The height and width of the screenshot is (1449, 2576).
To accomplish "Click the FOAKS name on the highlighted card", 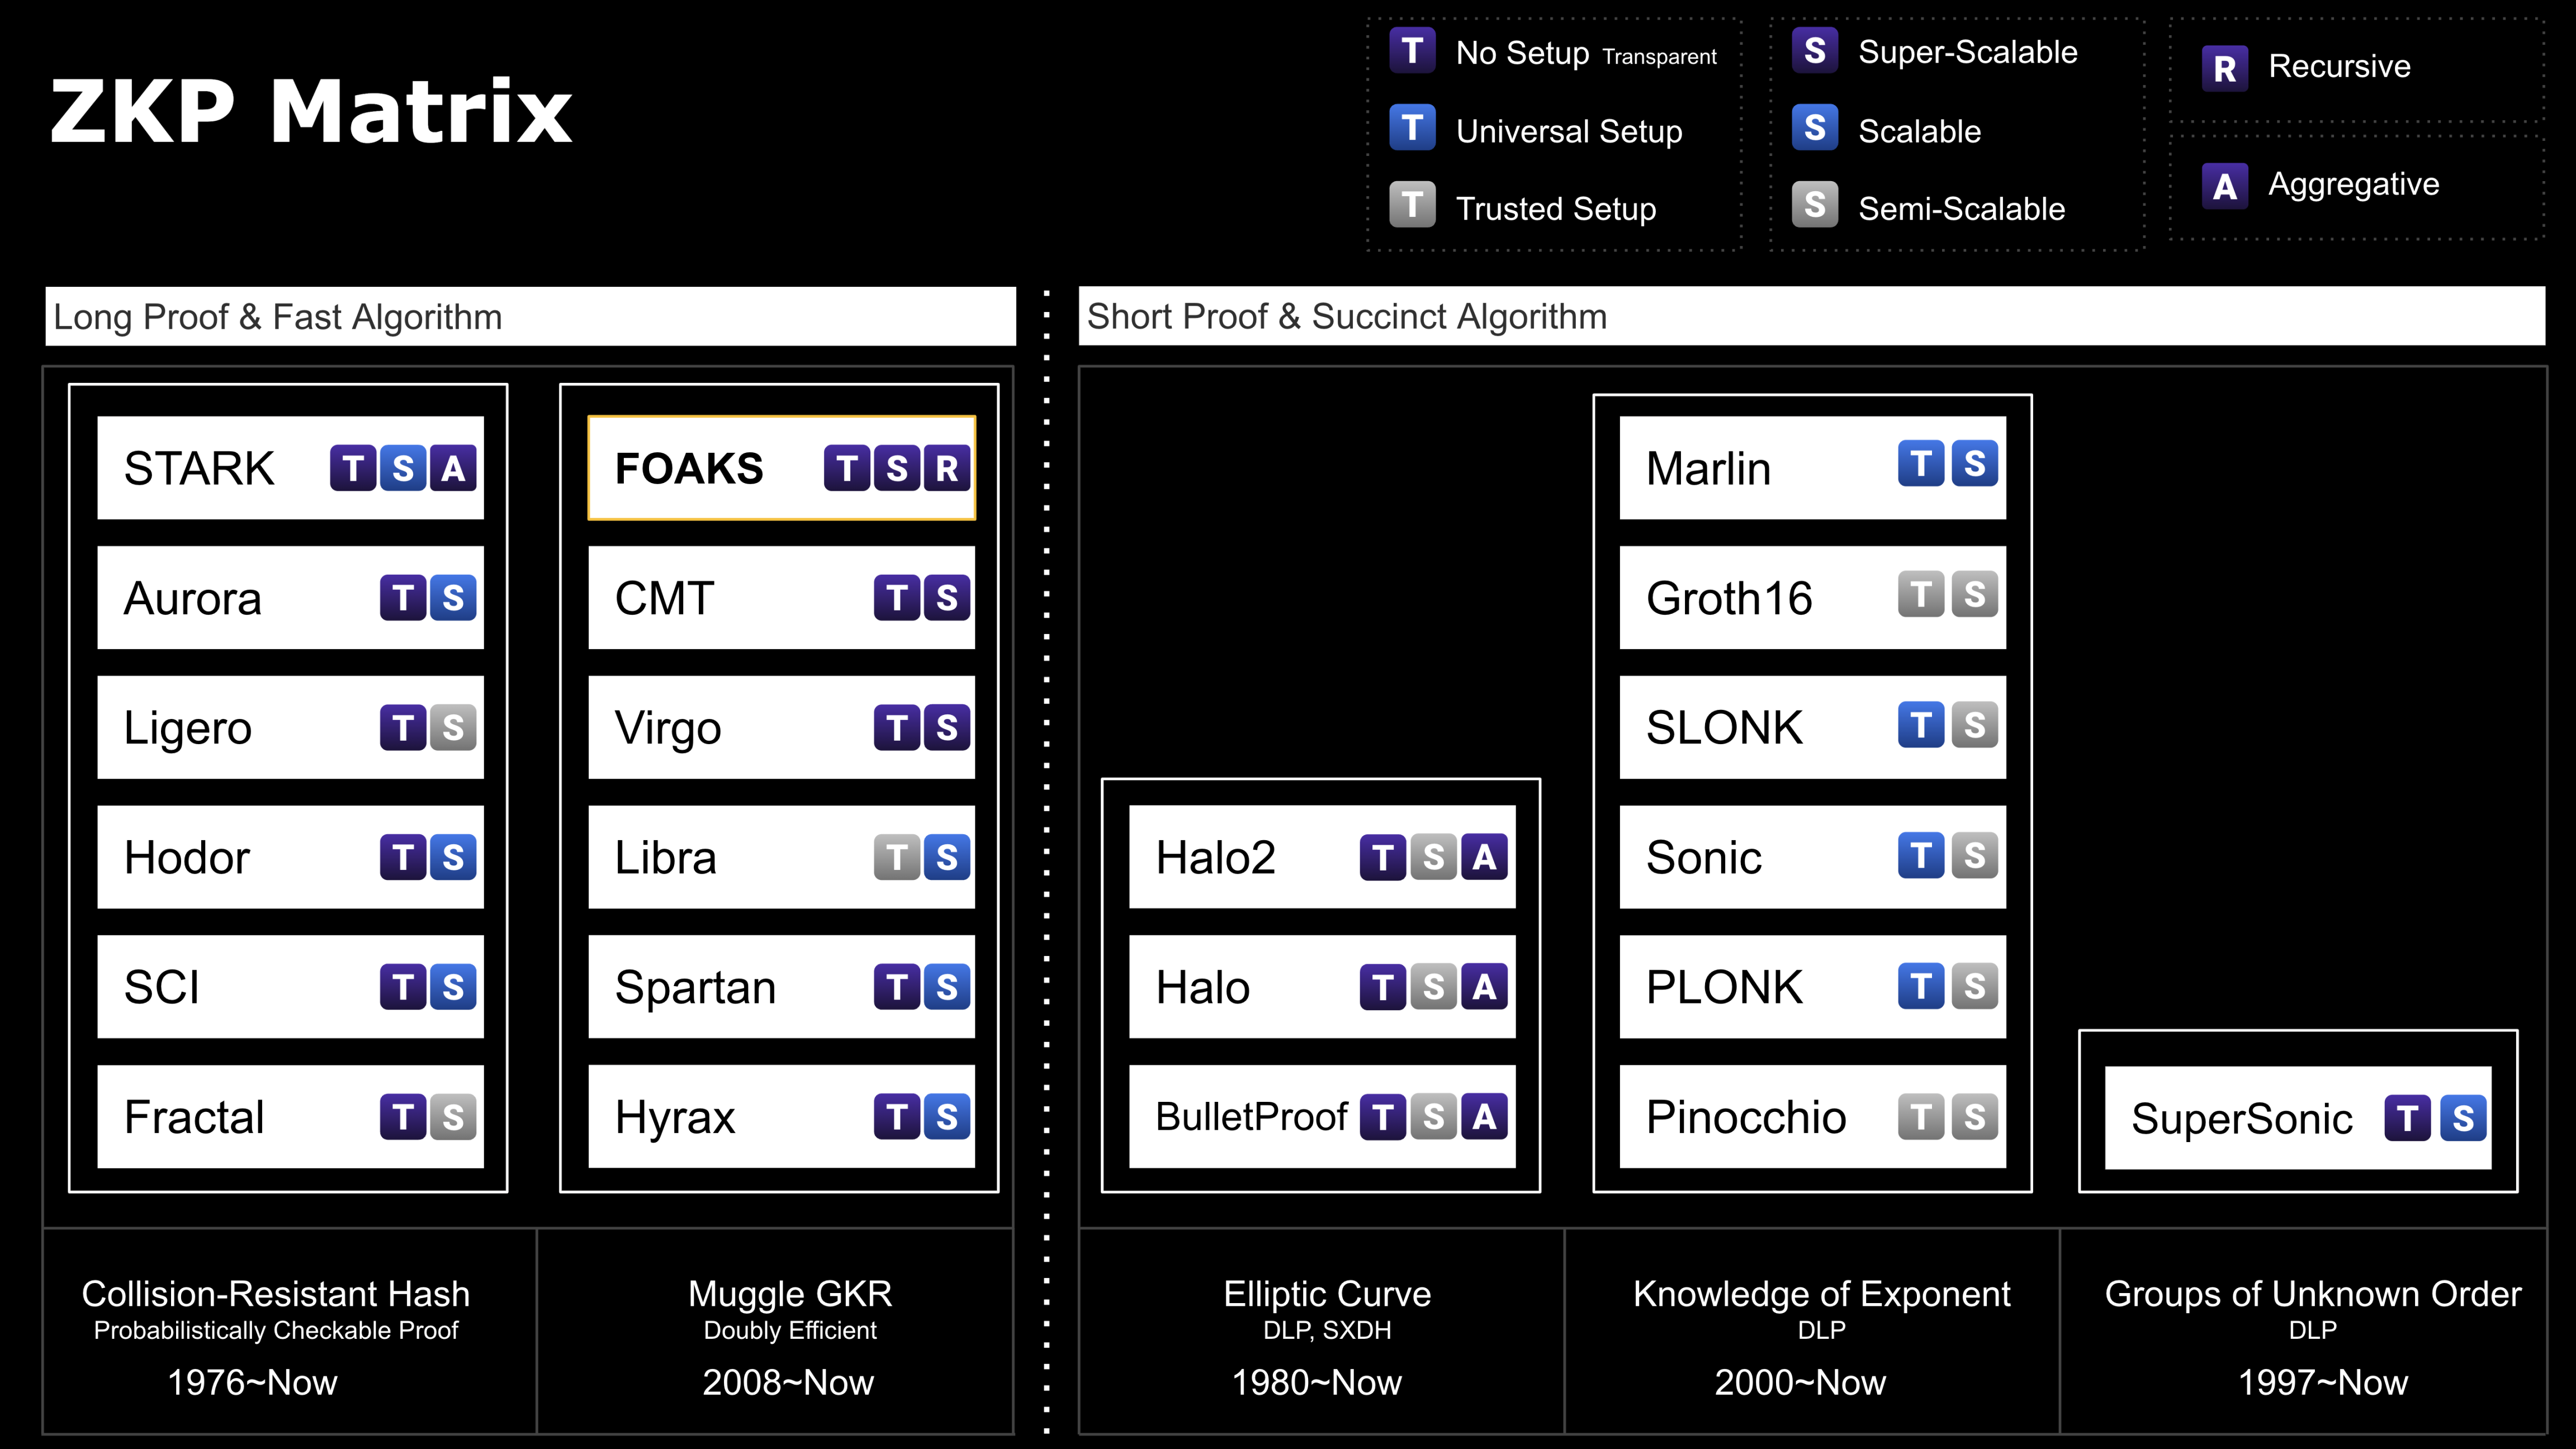I will [x=689, y=468].
